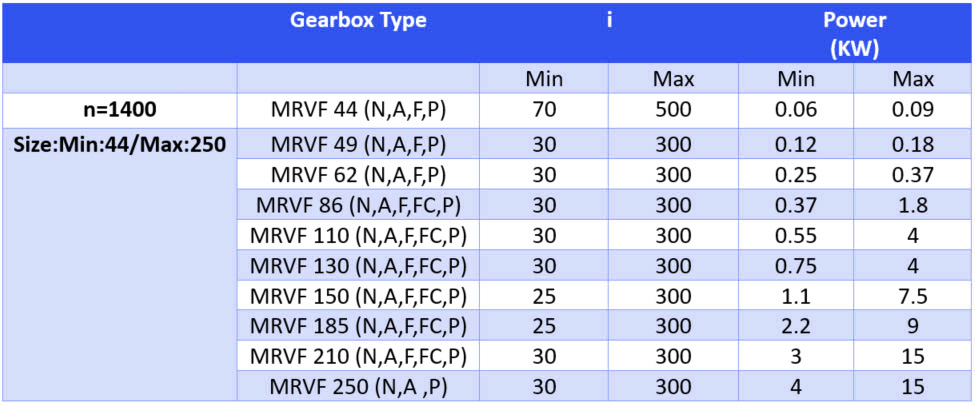
Task: Click i min "25" in MRVF 150 row
Action: (544, 296)
